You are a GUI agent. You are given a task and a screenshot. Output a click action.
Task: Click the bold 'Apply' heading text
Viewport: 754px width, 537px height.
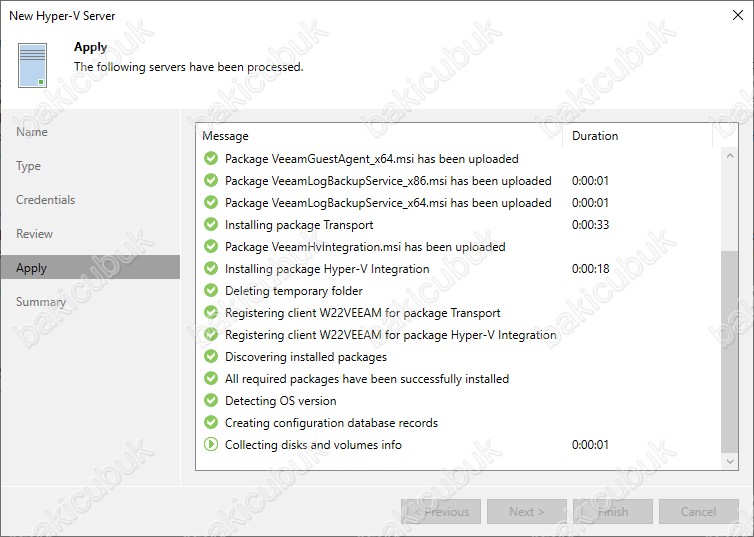(x=90, y=47)
